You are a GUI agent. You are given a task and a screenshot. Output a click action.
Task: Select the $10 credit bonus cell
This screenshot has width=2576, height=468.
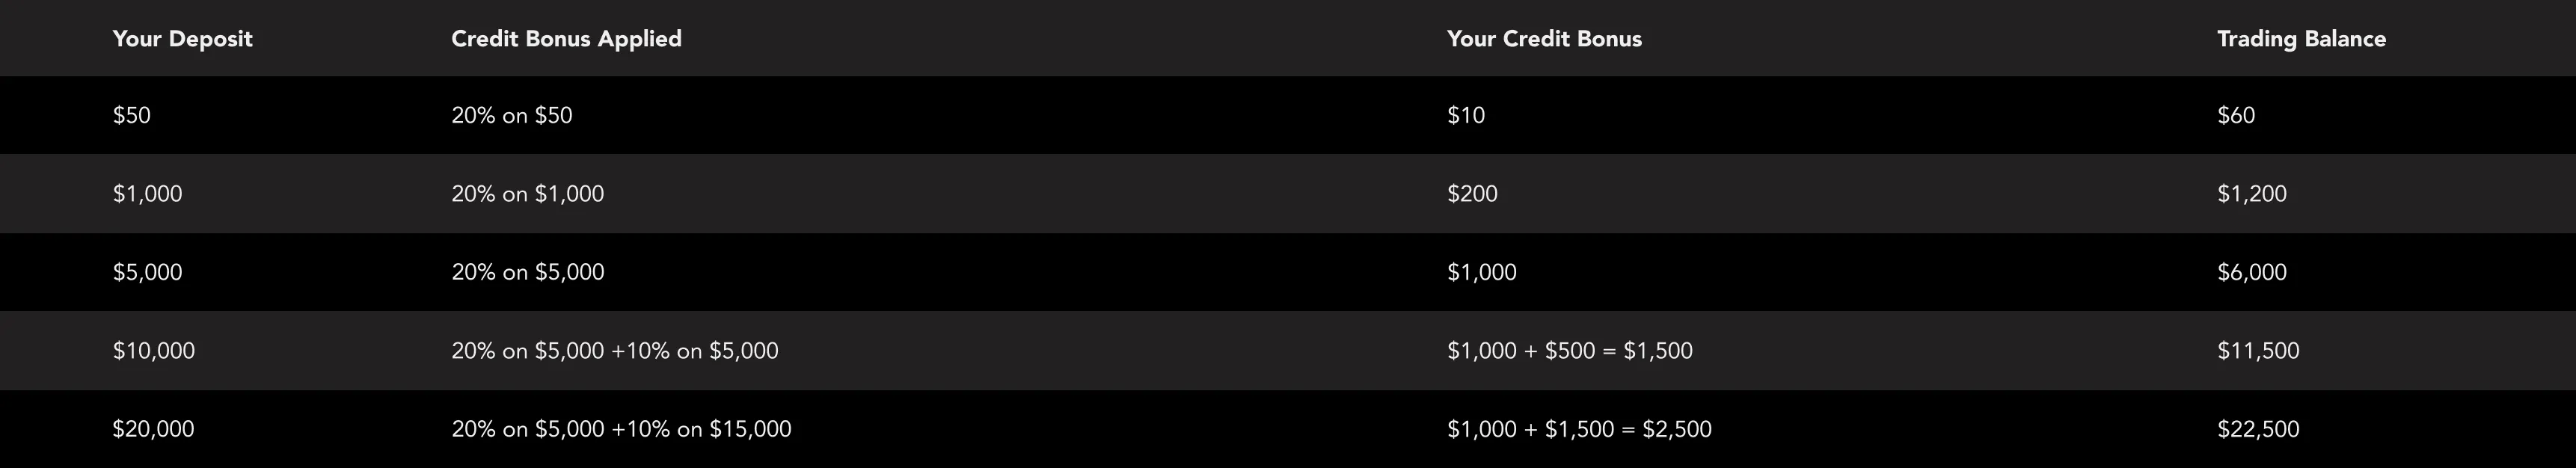click(x=1465, y=115)
